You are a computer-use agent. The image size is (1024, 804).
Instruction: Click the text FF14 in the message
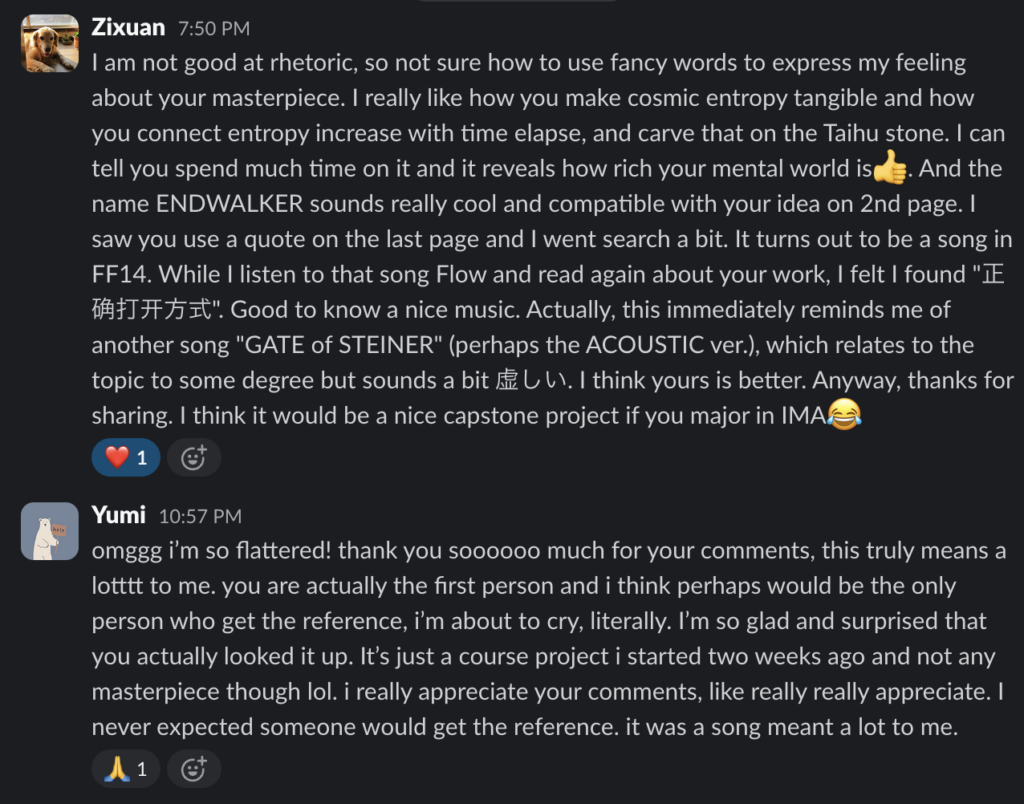tap(116, 275)
